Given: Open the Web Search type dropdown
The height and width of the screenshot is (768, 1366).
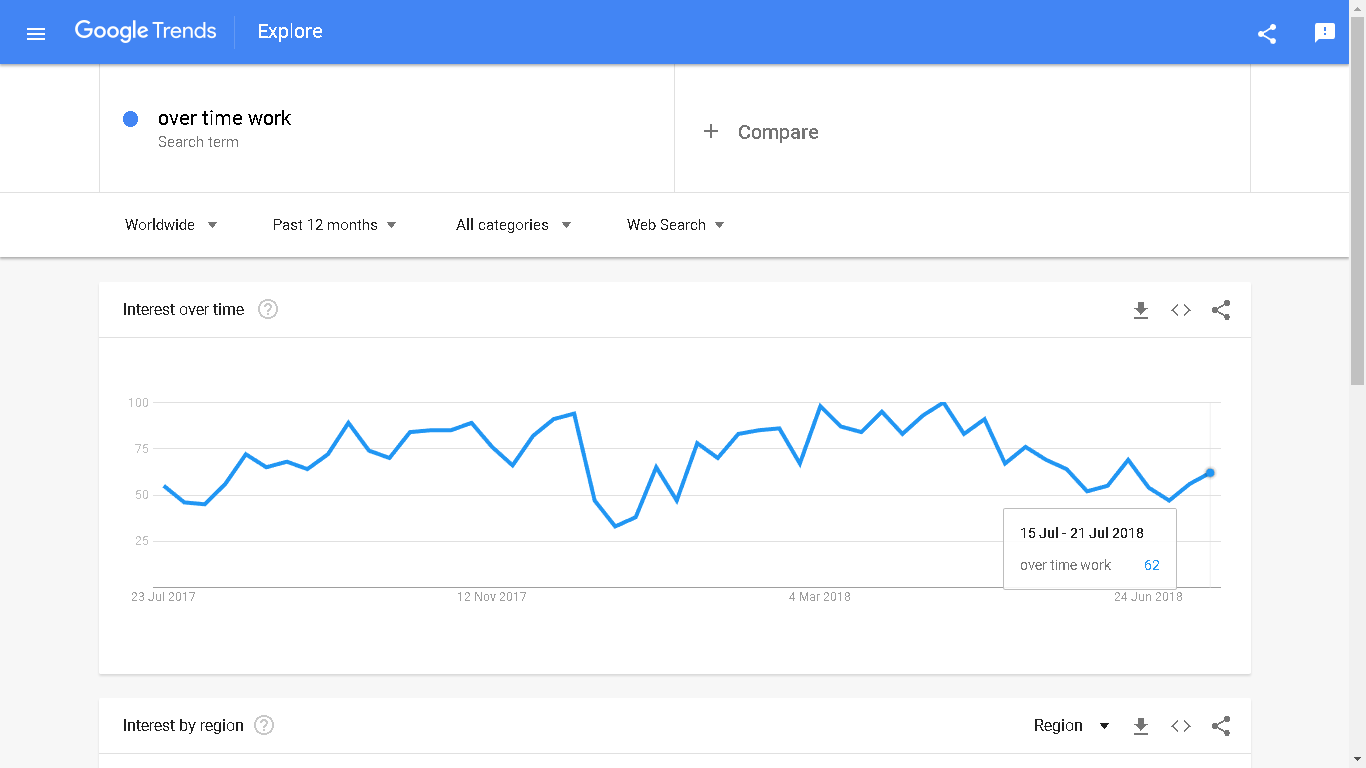Looking at the screenshot, I should click(675, 225).
